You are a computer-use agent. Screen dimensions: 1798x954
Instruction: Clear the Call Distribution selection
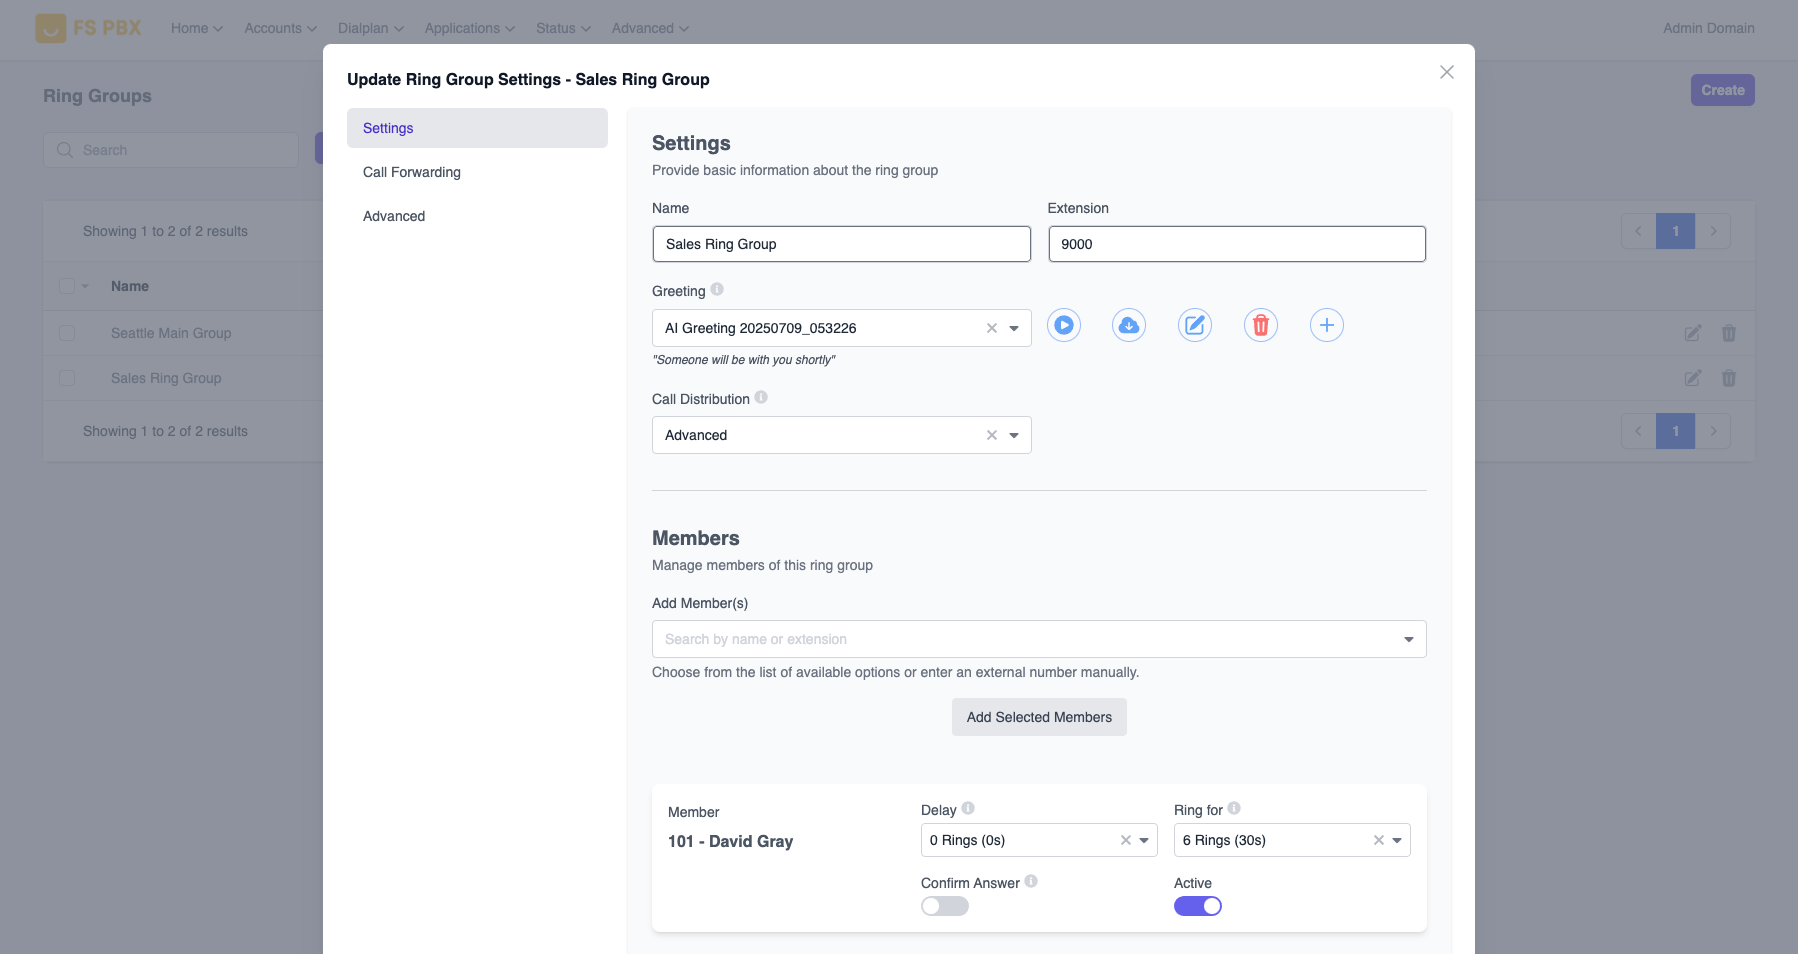[x=992, y=435]
